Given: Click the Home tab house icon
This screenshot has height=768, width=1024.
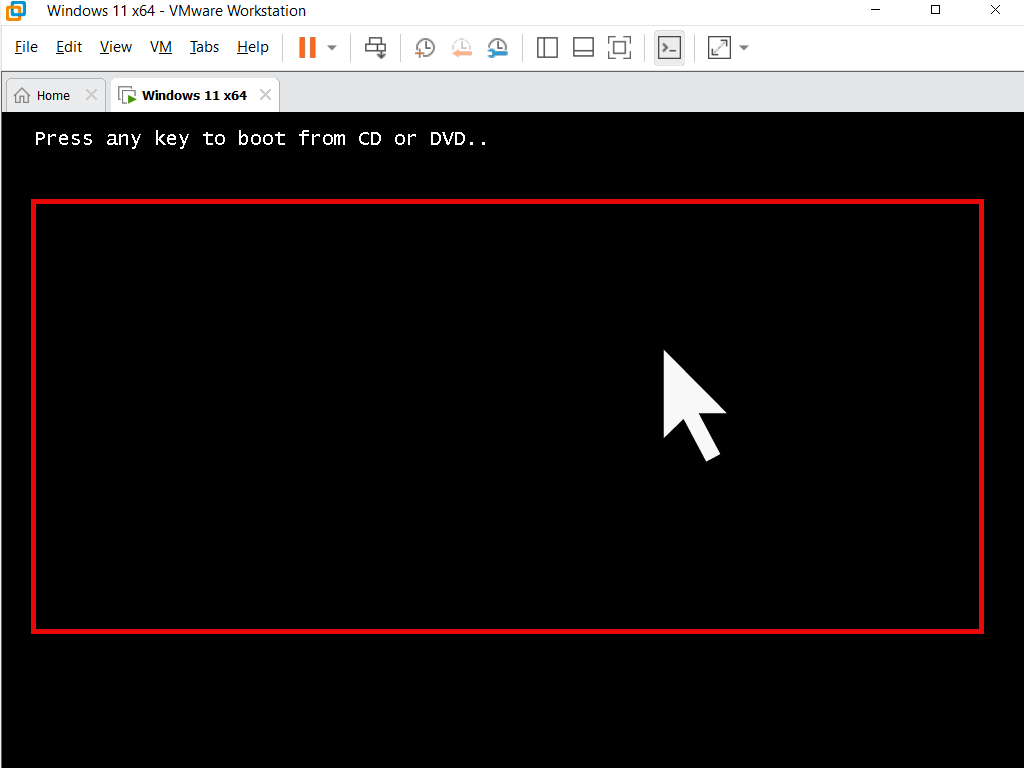Looking at the screenshot, I should 22,94.
